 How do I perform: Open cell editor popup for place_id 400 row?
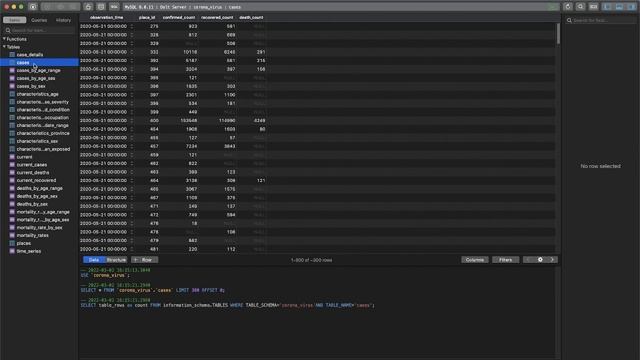pos(131,120)
